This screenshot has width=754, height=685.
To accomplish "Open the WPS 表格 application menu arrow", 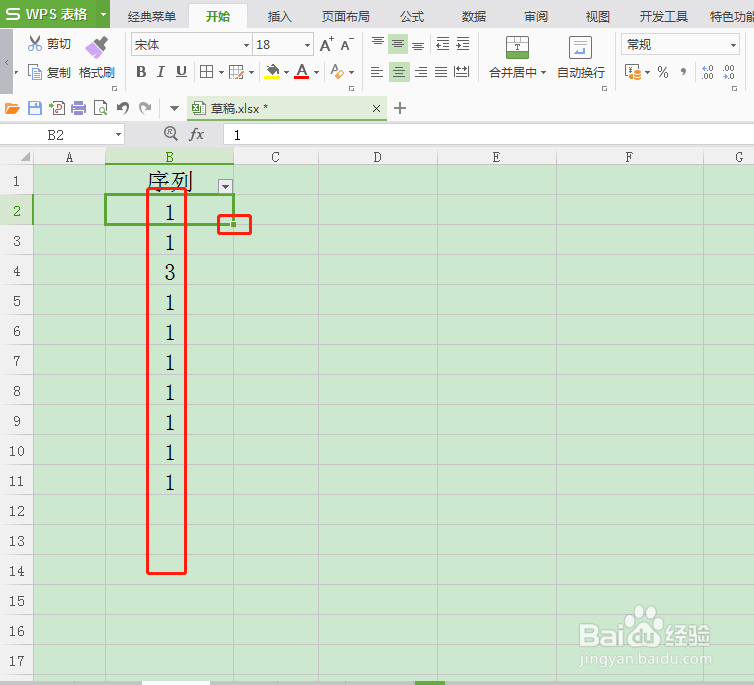I will tap(103, 14).
